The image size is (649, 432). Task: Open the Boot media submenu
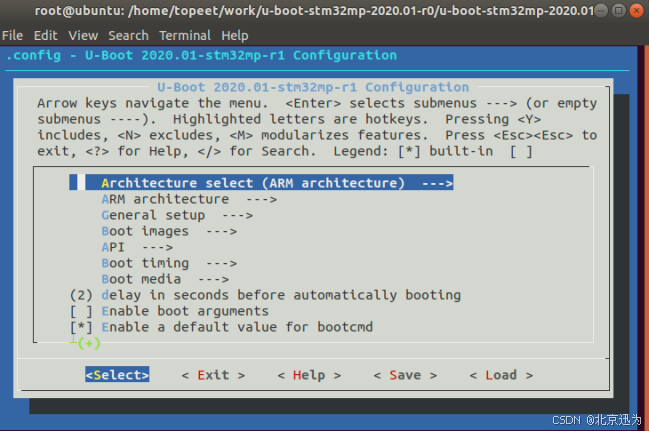pos(165,279)
